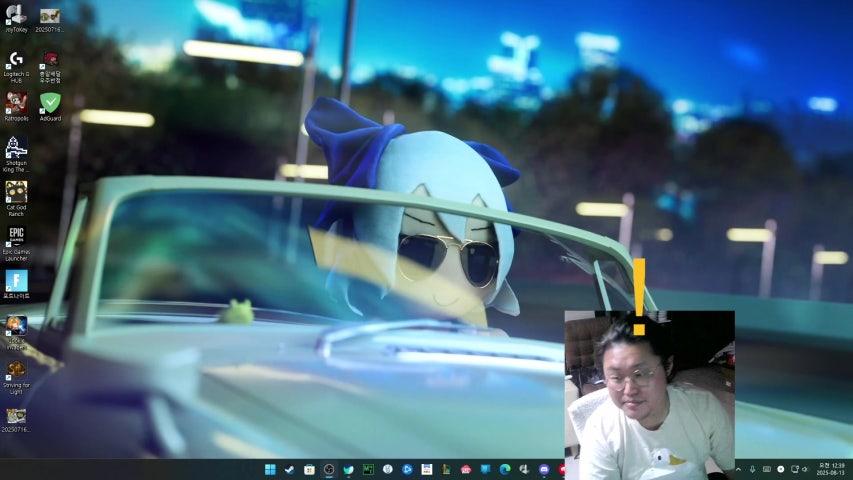Open the AdGuard shortcut

click(x=50, y=106)
